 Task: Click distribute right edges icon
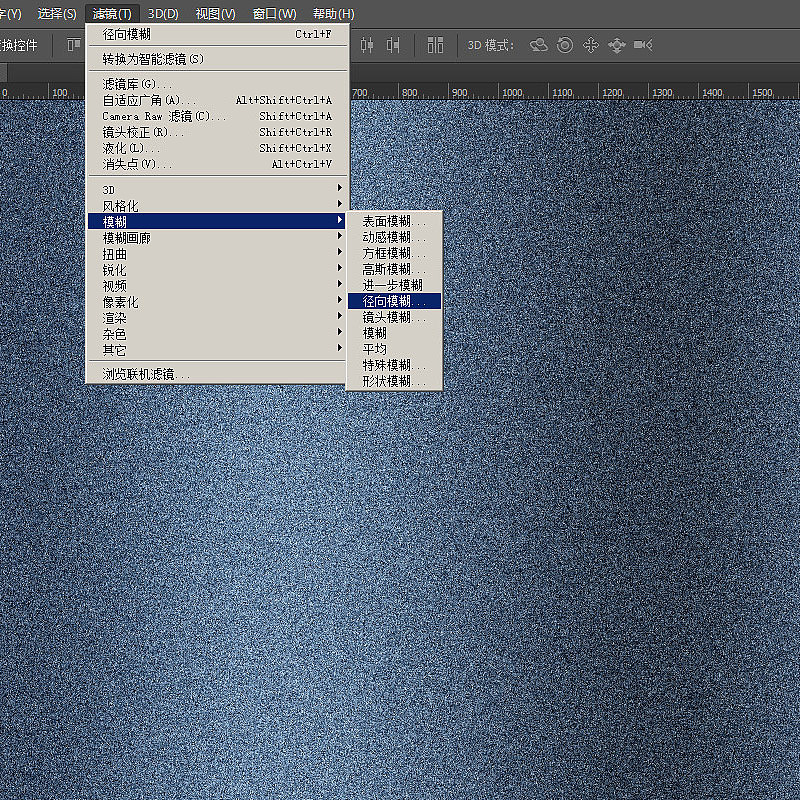click(393, 45)
